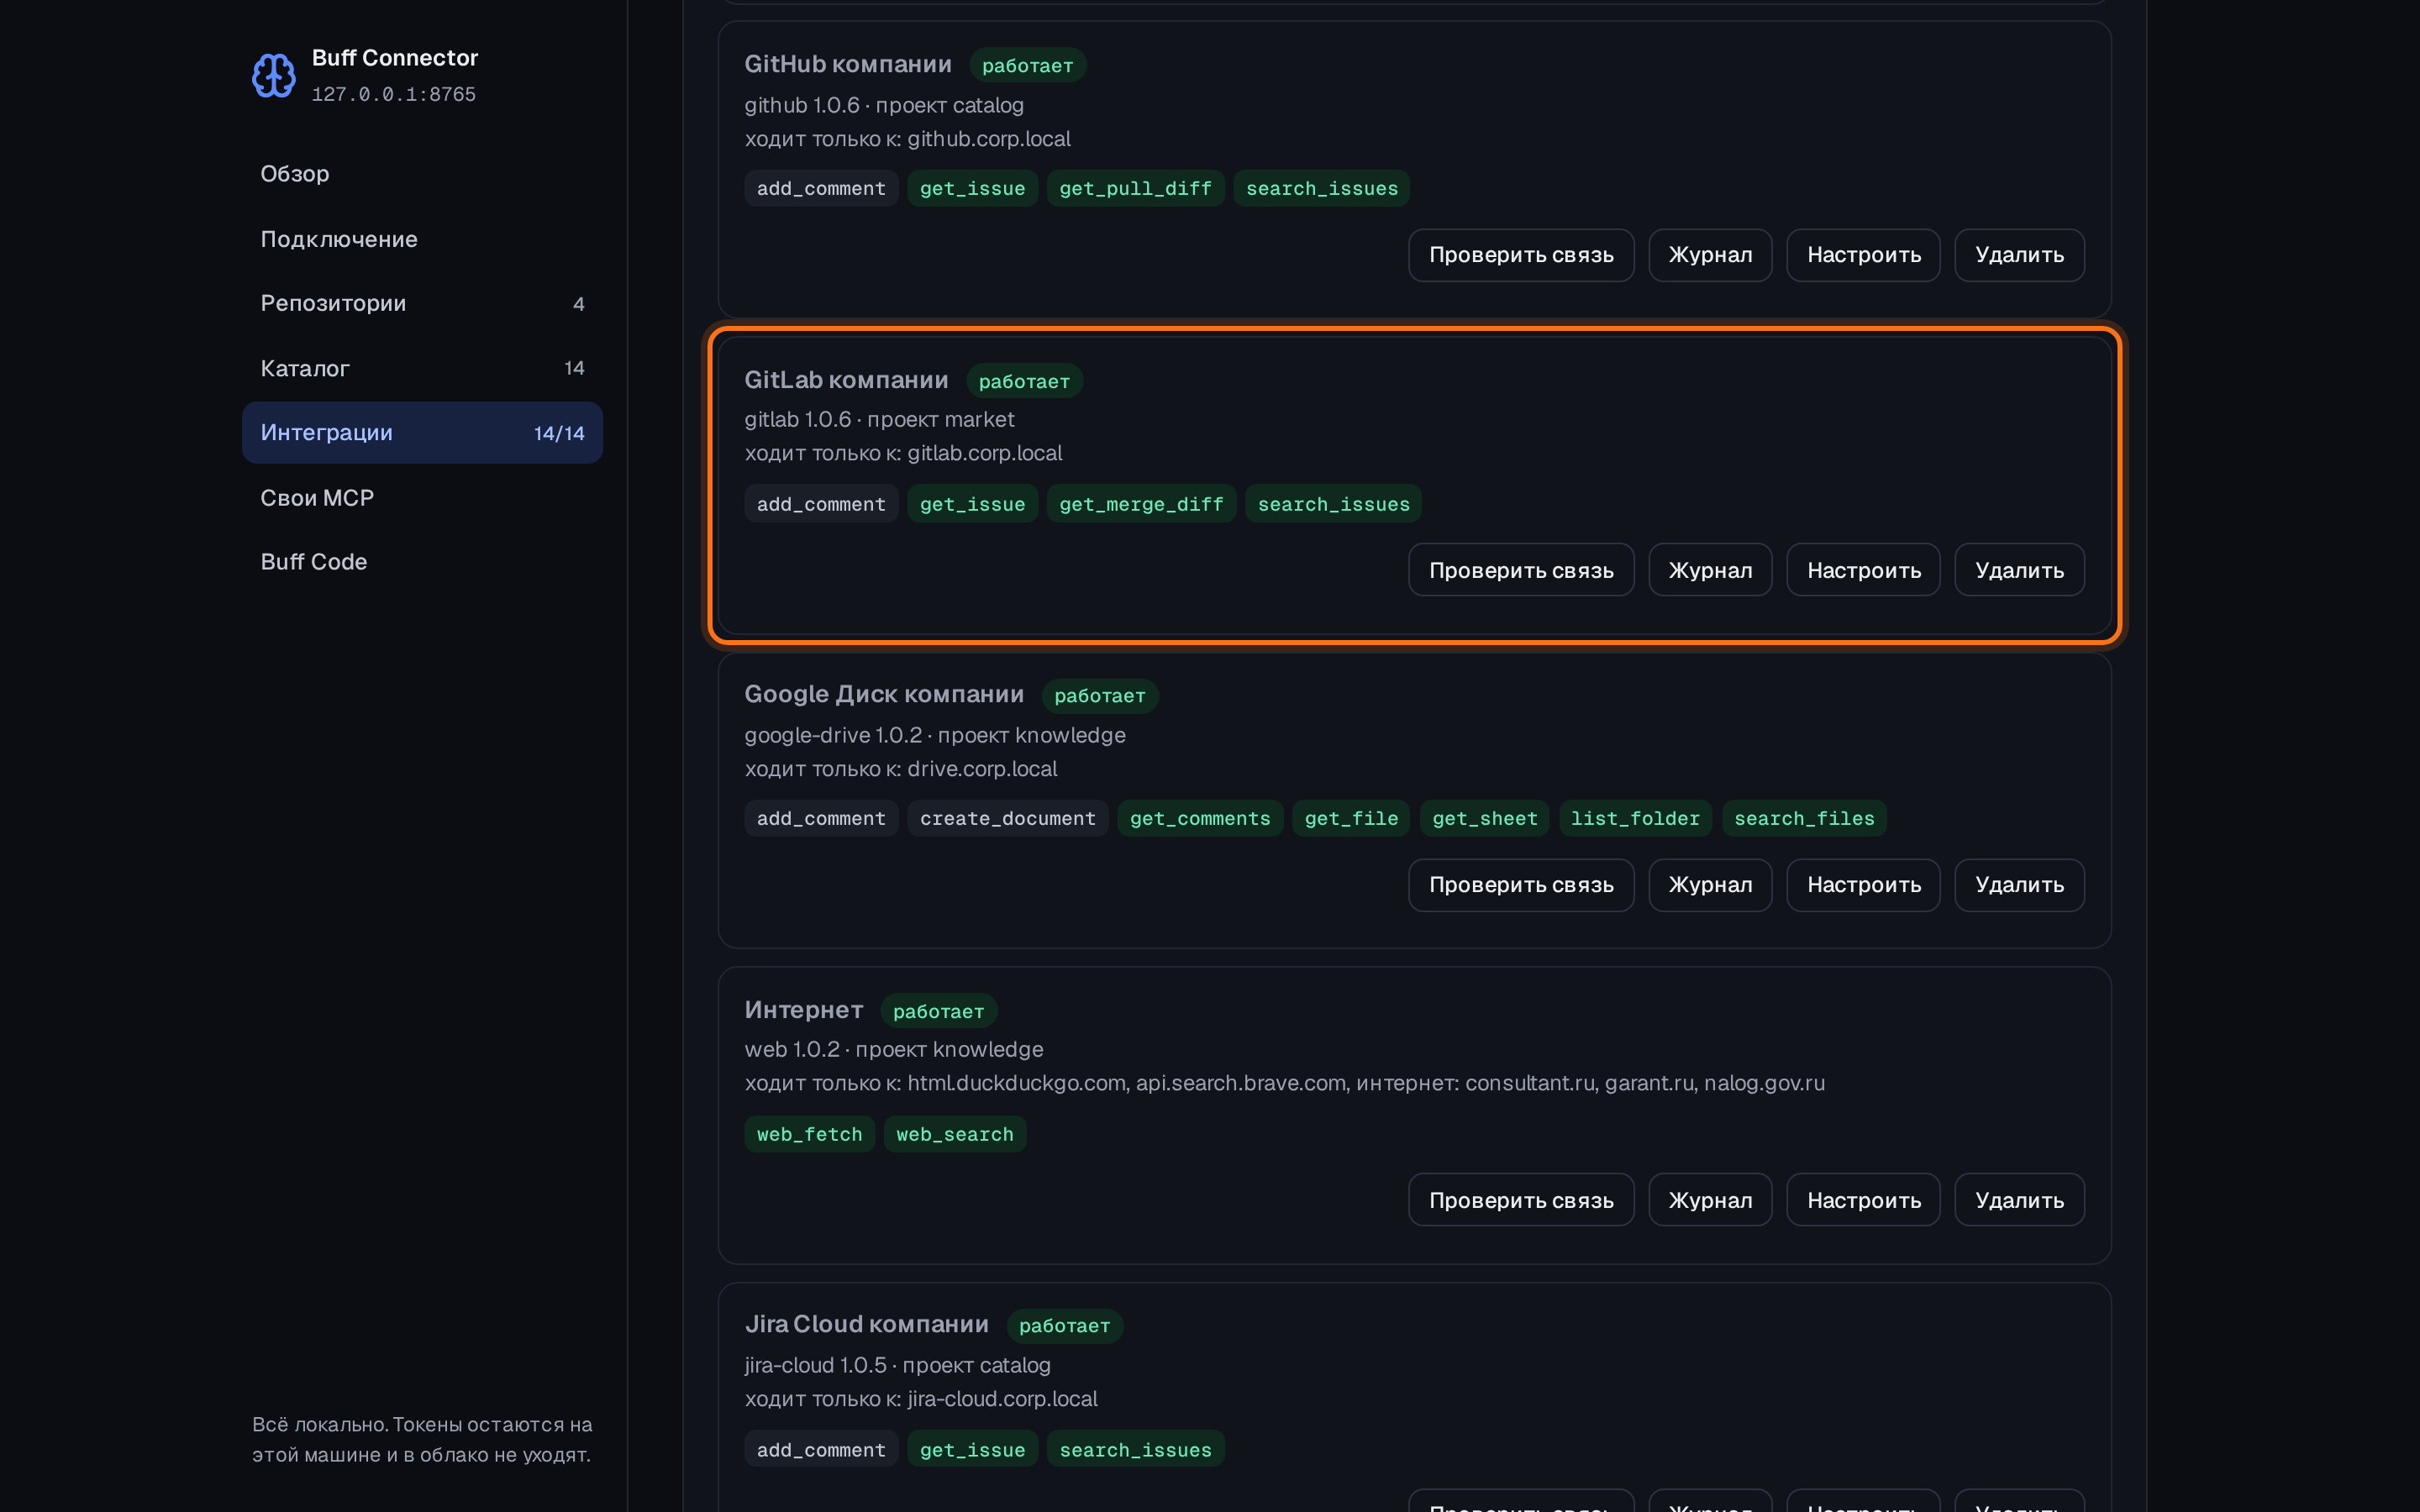Open Репозитории sidebar item
Image resolution: width=2420 pixels, height=1512 pixels.
point(422,303)
